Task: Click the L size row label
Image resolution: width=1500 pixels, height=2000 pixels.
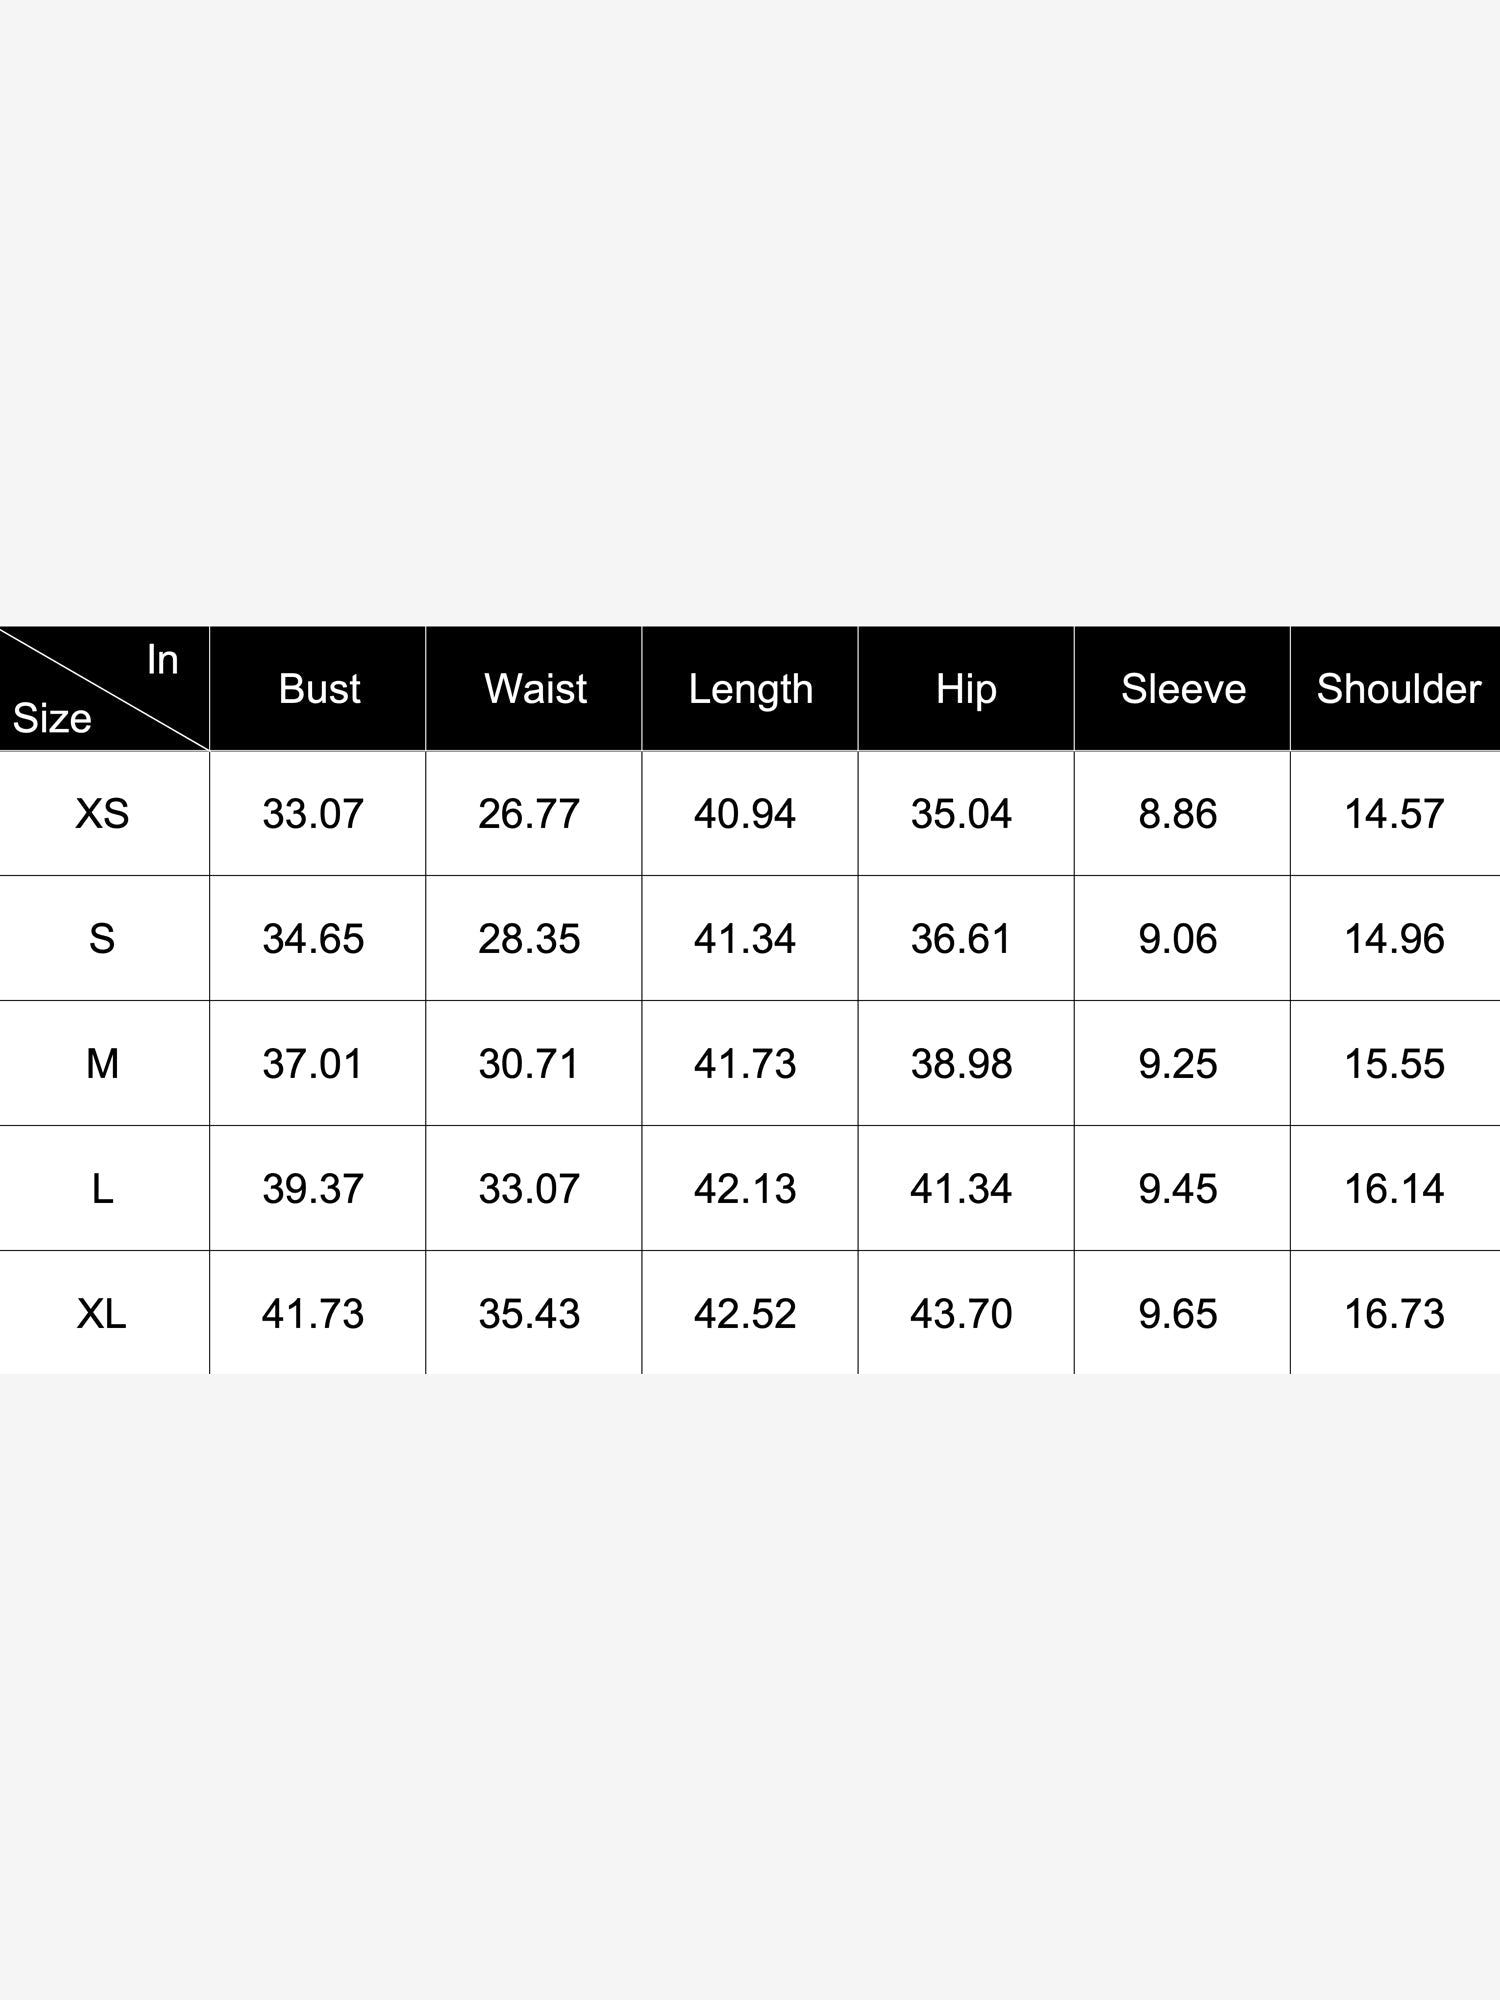Action: (102, 1189)
